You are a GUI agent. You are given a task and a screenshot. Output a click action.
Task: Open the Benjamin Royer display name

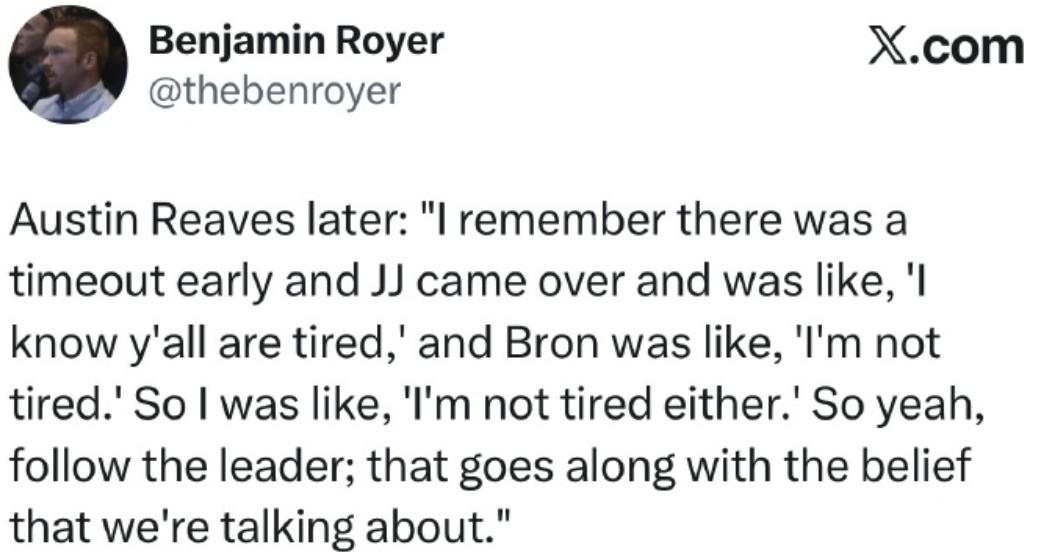click(297, 43)
